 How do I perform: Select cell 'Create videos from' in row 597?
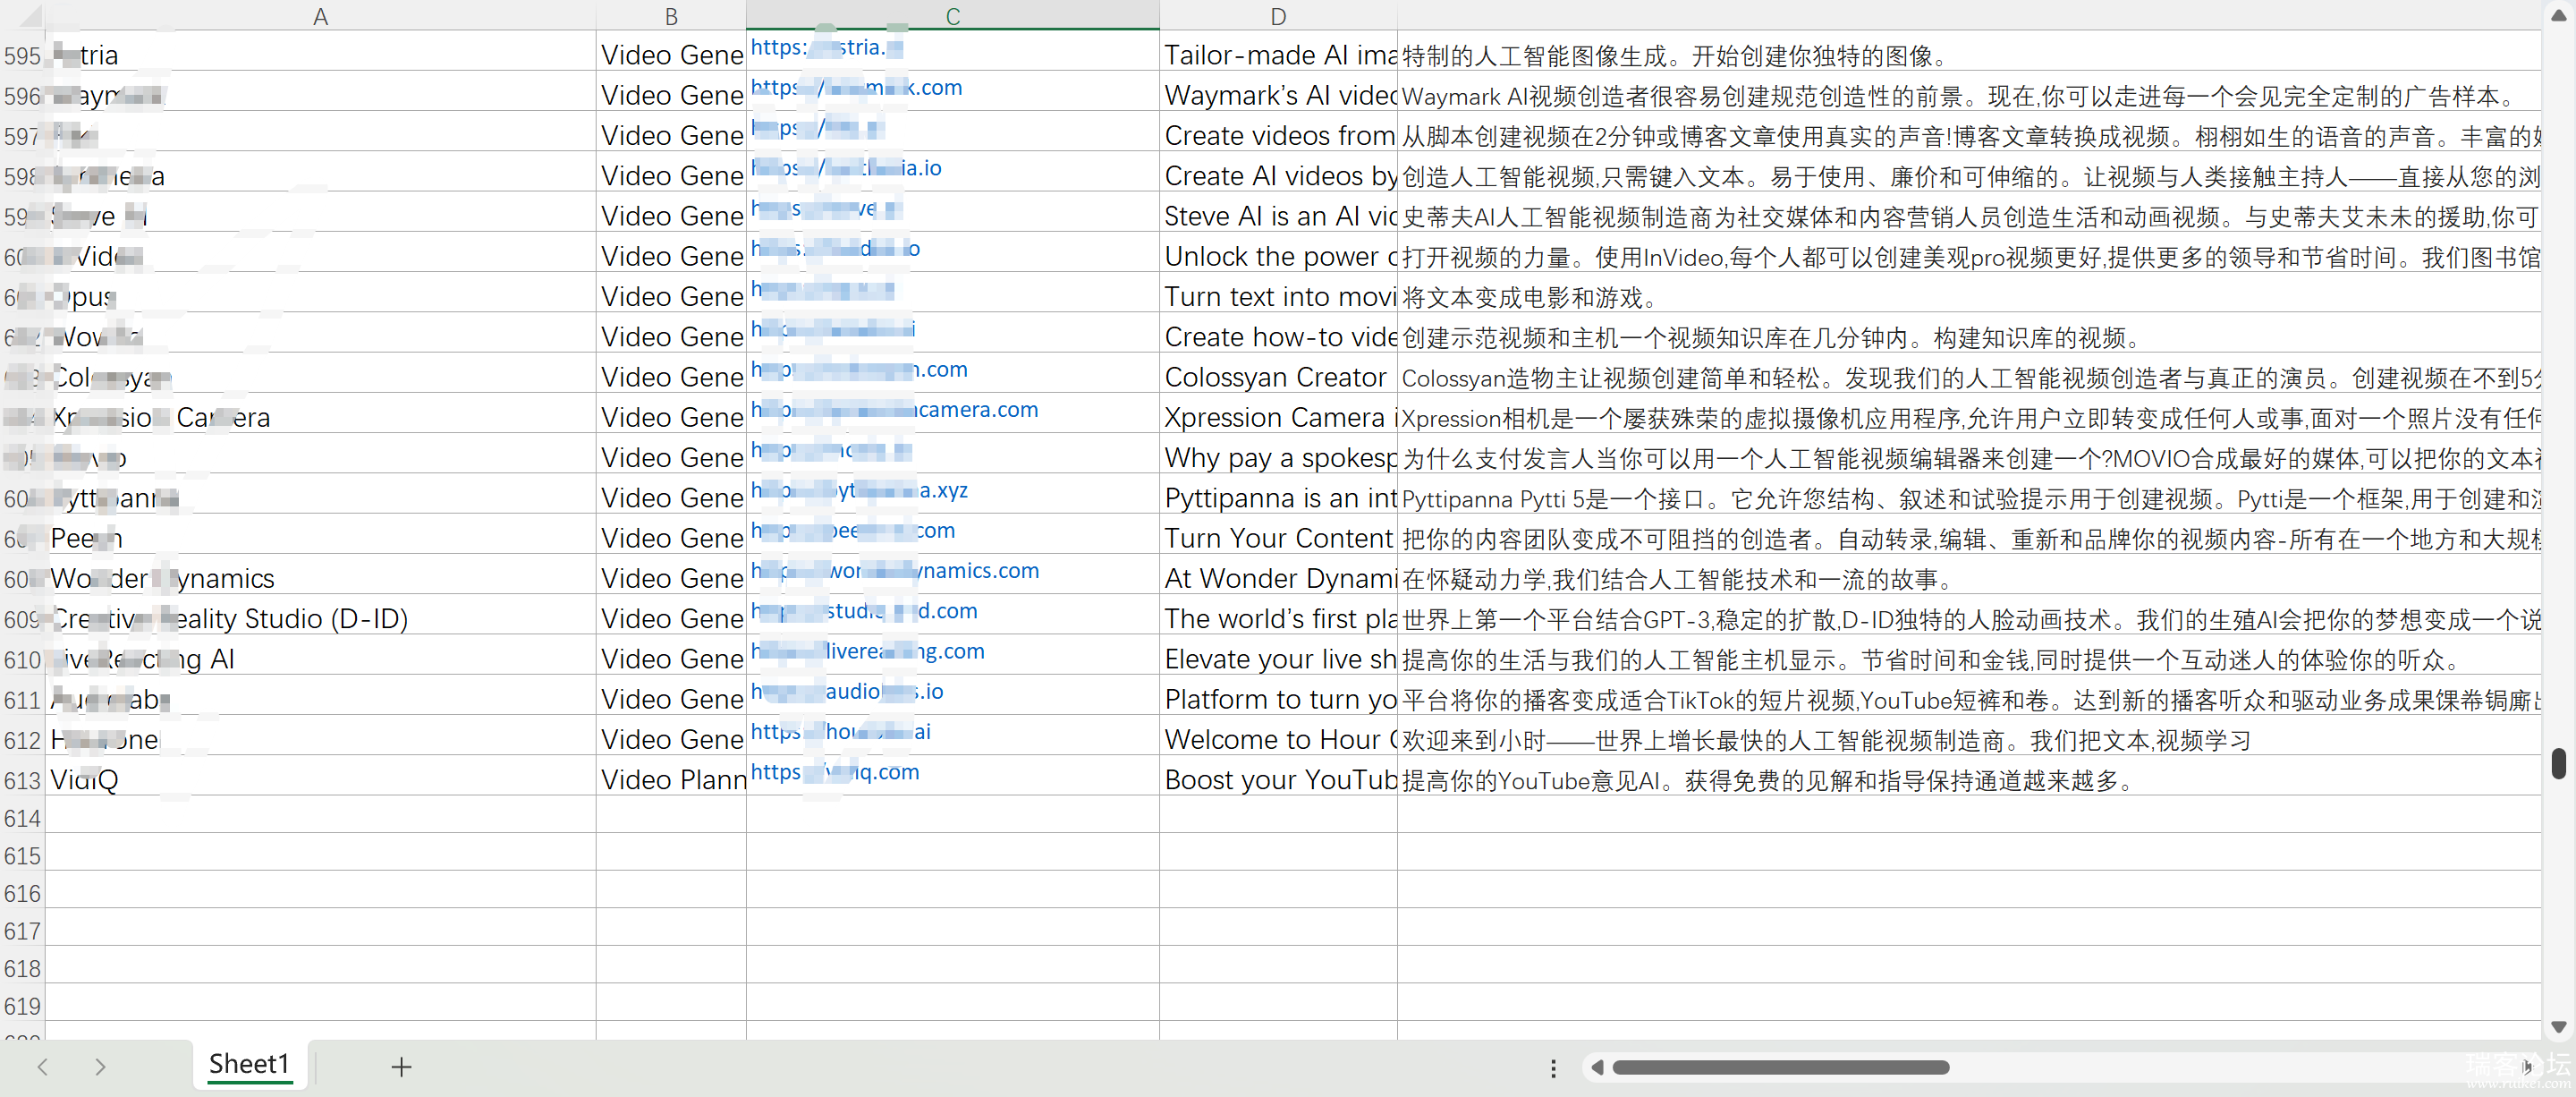pos(1278,131)
